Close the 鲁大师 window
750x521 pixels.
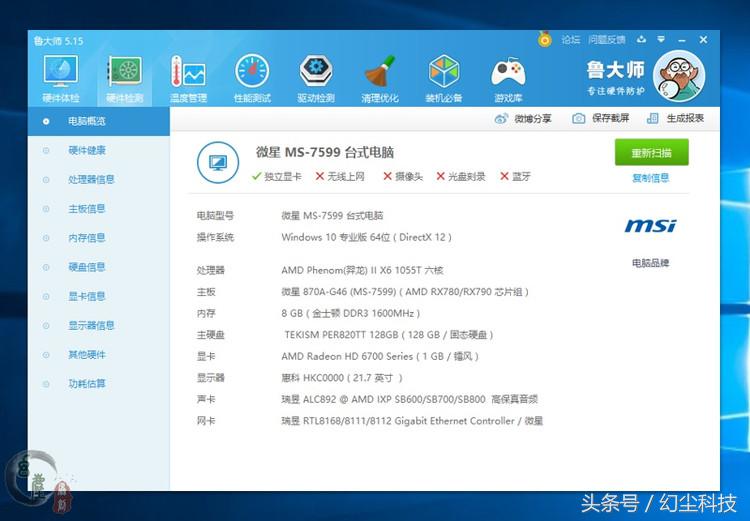tap(703, 40)
